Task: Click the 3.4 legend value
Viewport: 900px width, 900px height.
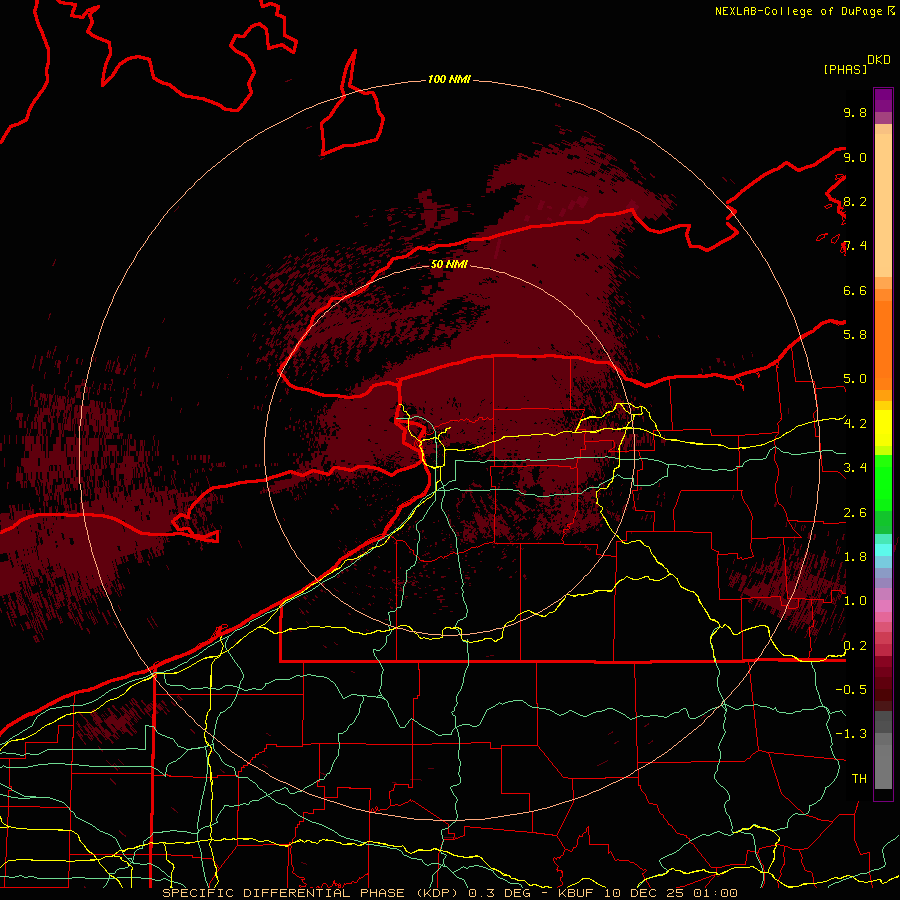Action: tap(855, 468)
